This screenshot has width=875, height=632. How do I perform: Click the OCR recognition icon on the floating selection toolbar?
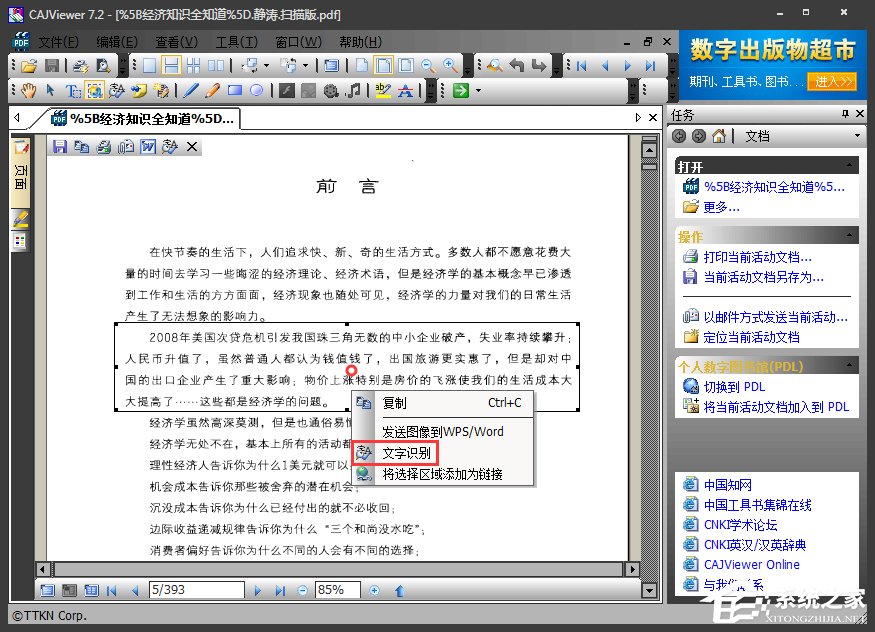pos(169,146)
